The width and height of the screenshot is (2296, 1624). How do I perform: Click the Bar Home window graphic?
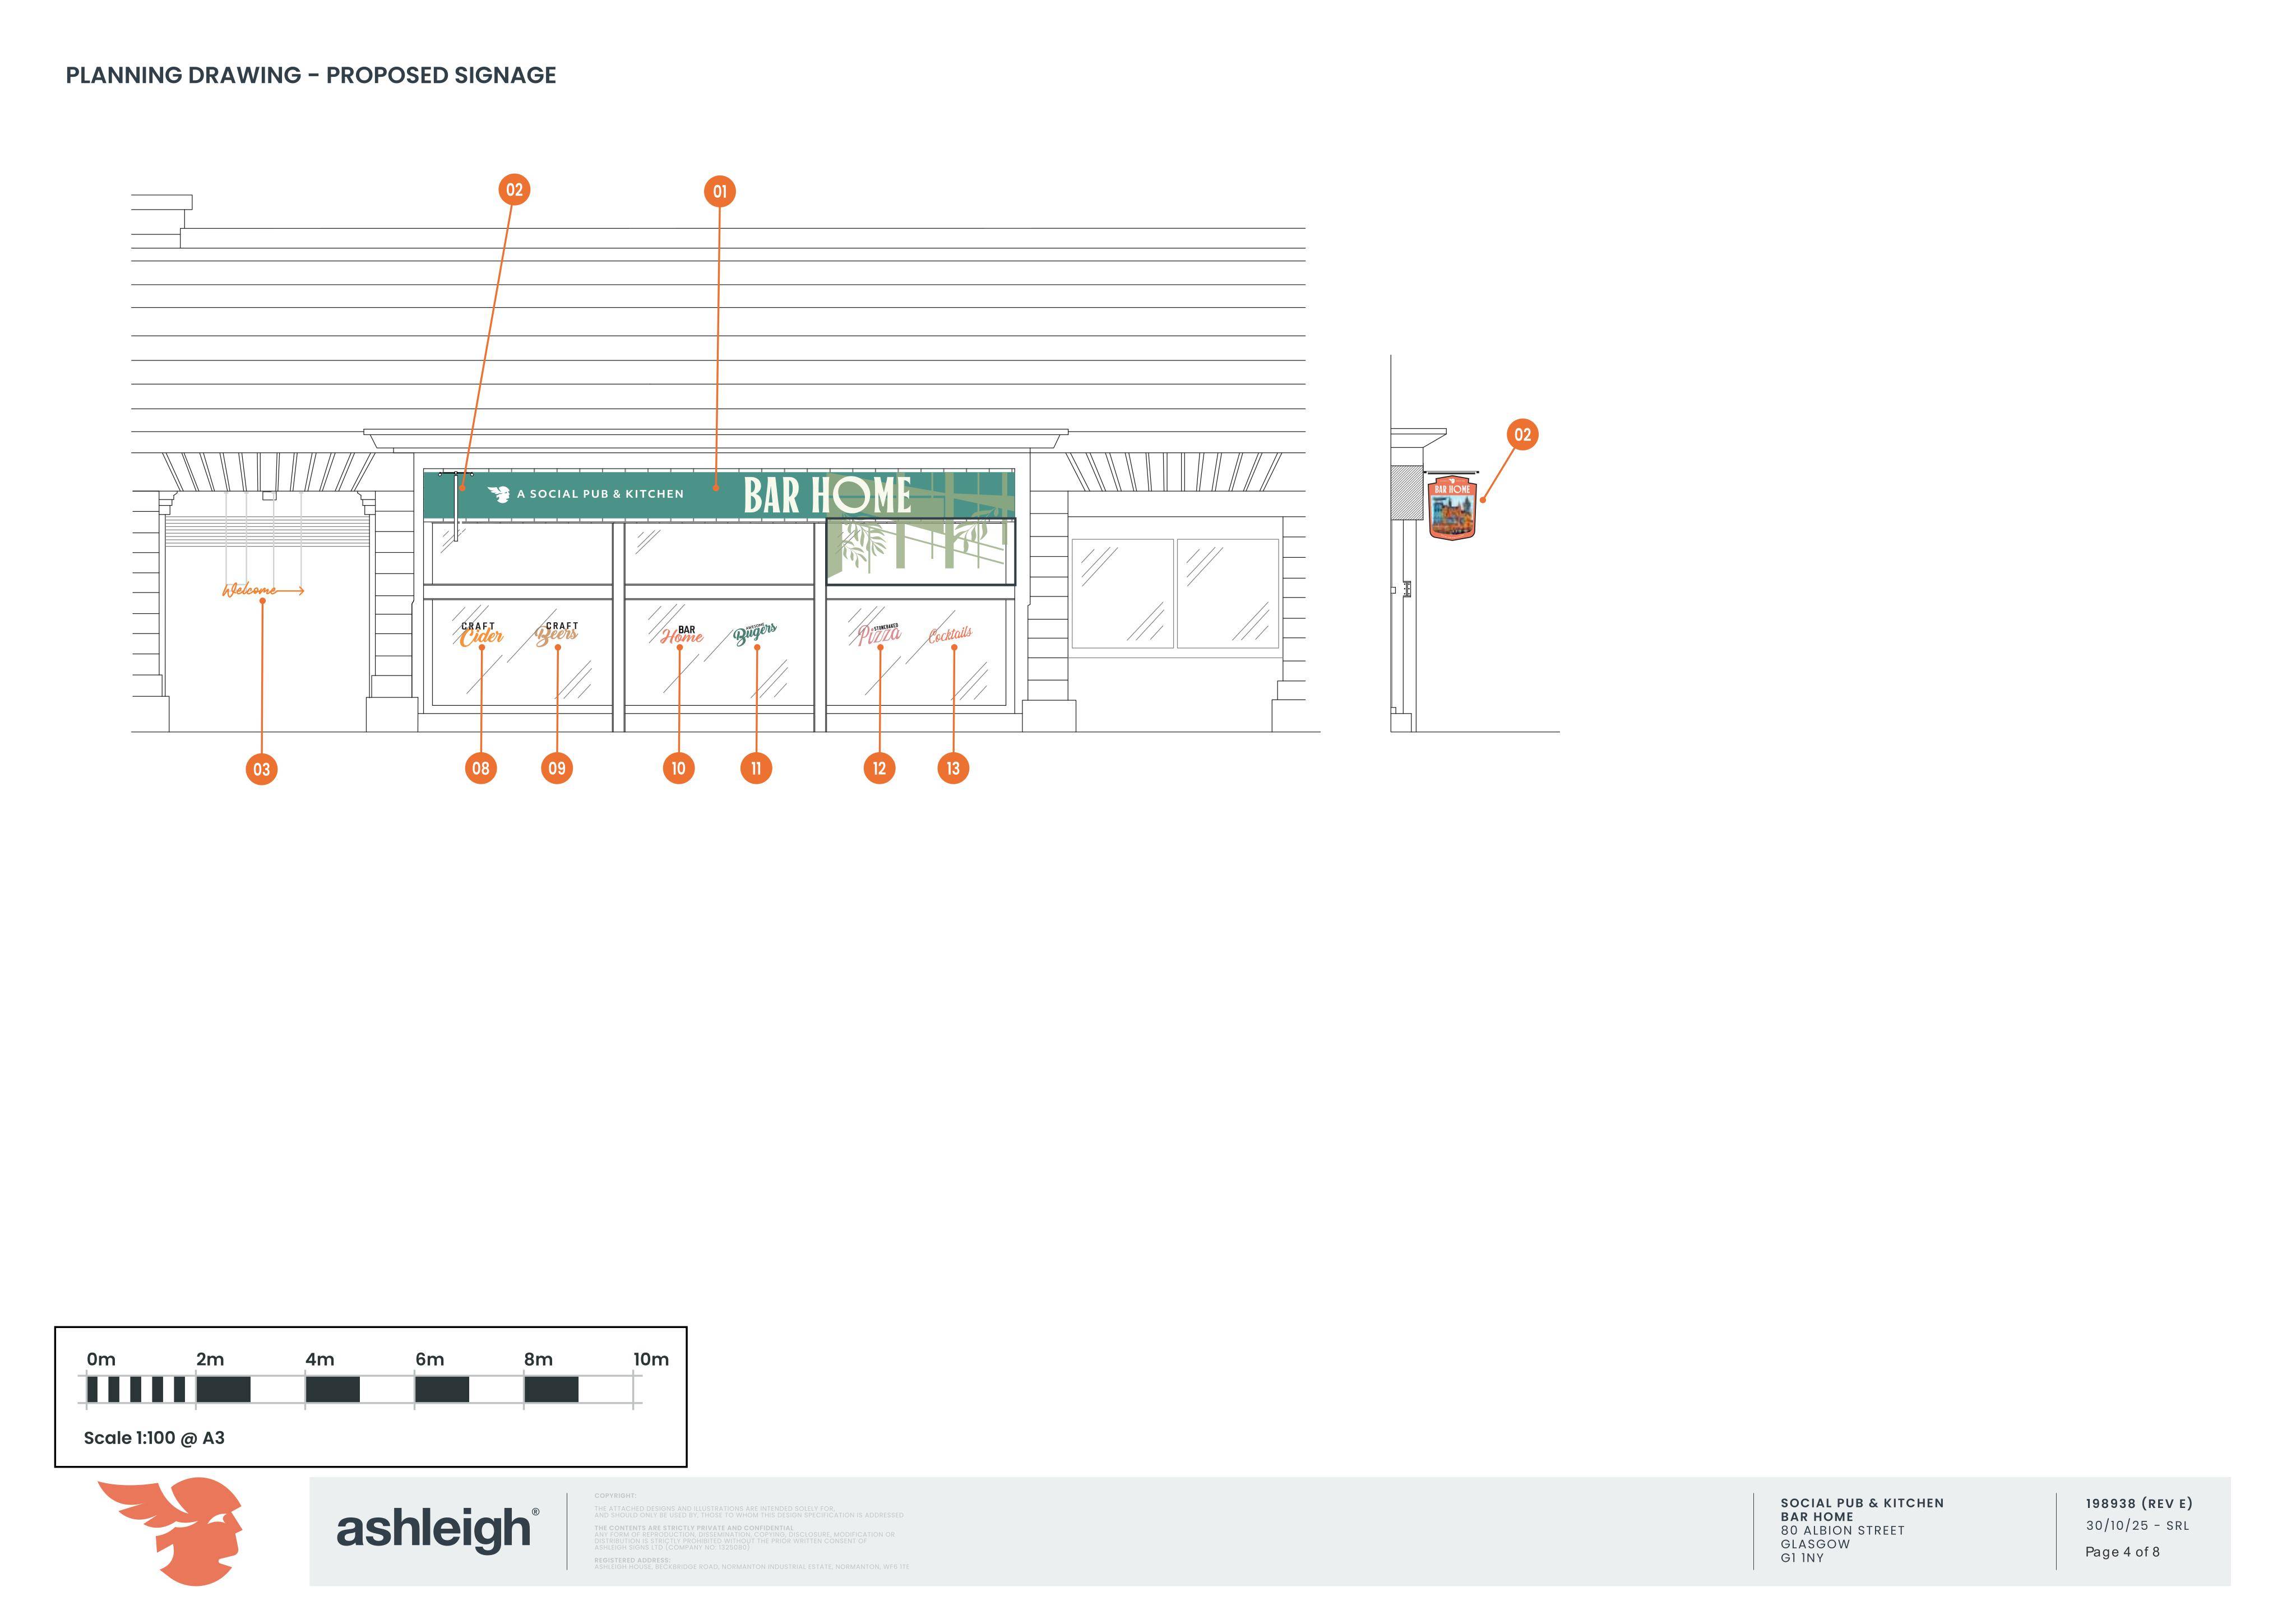[x=682, y=635]
